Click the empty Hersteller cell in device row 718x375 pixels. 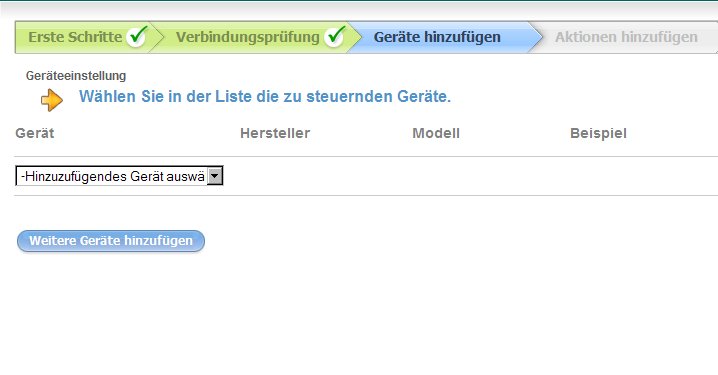321,176
